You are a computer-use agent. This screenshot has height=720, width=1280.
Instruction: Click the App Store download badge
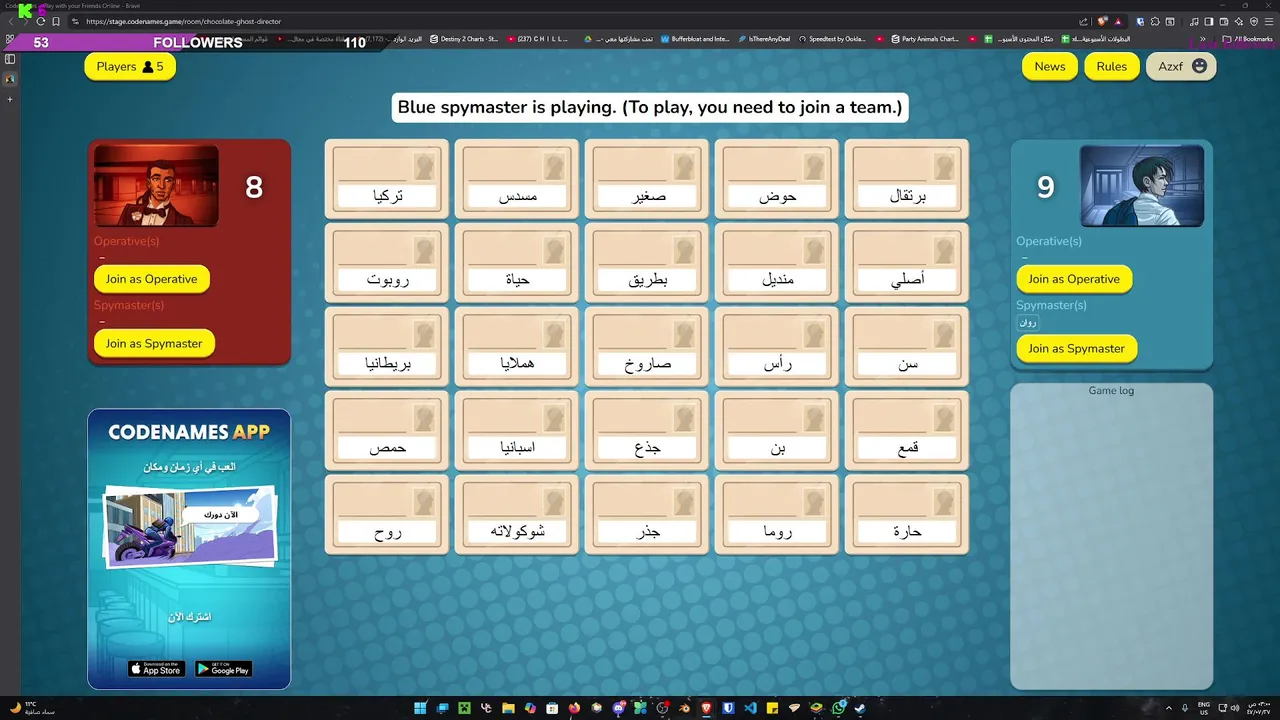(156, 669)
